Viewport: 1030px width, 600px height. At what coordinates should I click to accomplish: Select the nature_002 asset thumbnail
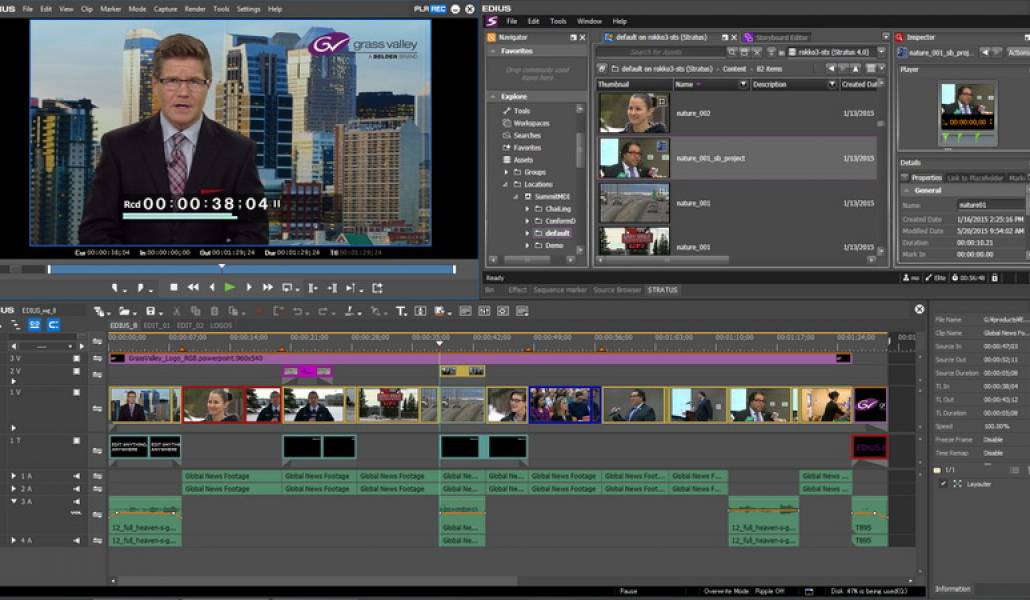point(634,113)
